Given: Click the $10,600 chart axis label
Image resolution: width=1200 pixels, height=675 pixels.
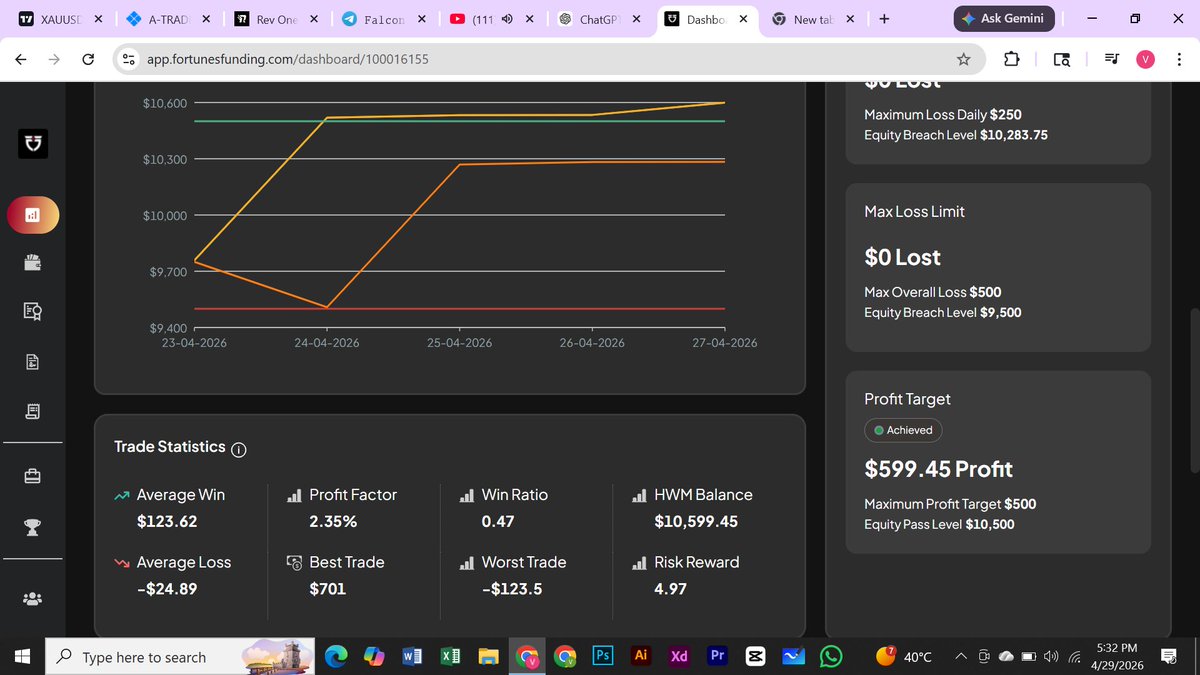Looking at the screenshot, I should pyautogui.click(x=164, y=103).
